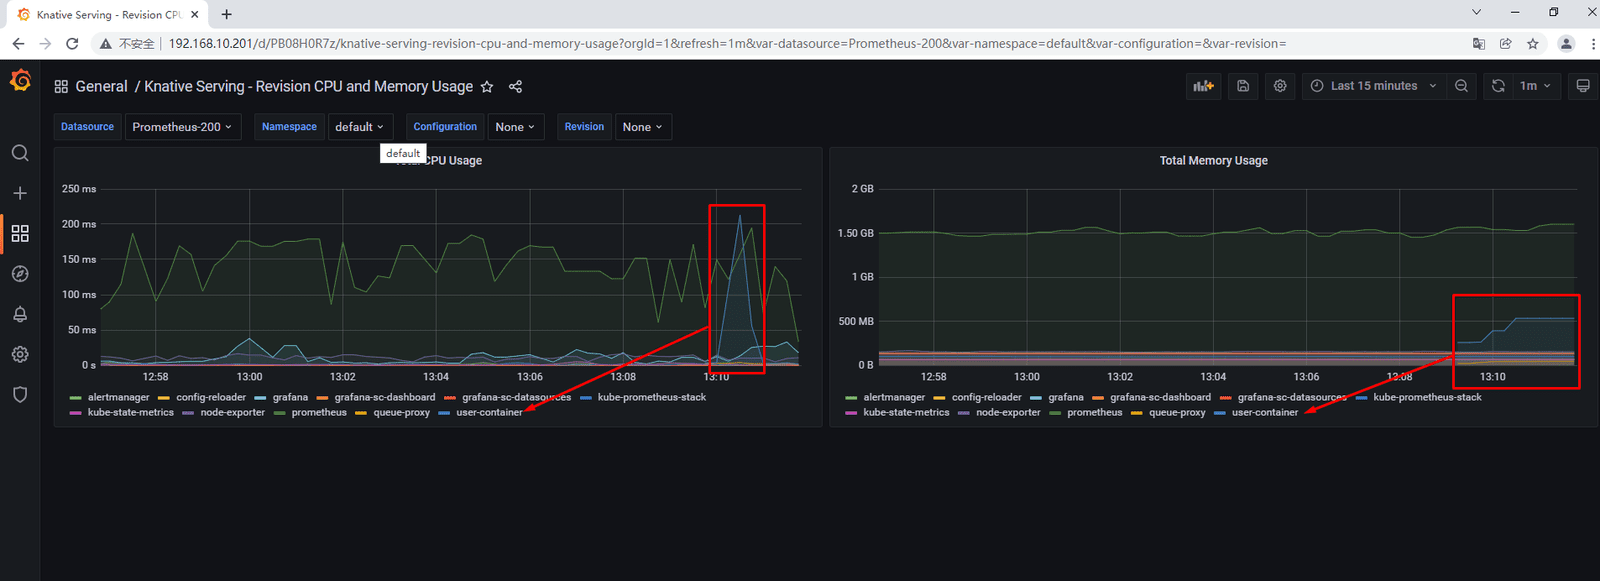Add a new panel to dashboard

pos(1204,86)
